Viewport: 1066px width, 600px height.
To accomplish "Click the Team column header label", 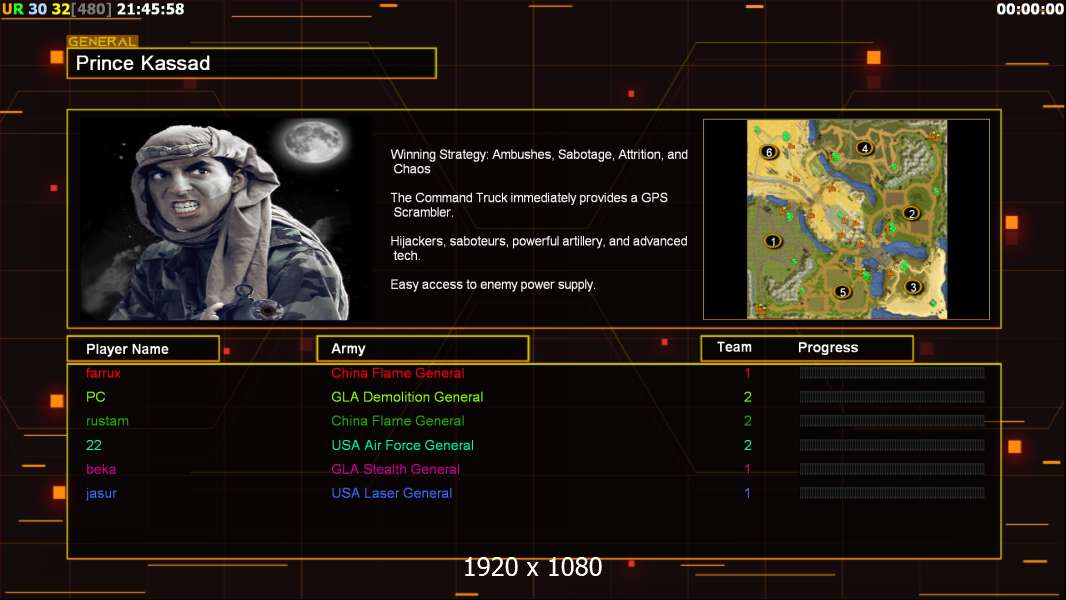I will 734,347.
